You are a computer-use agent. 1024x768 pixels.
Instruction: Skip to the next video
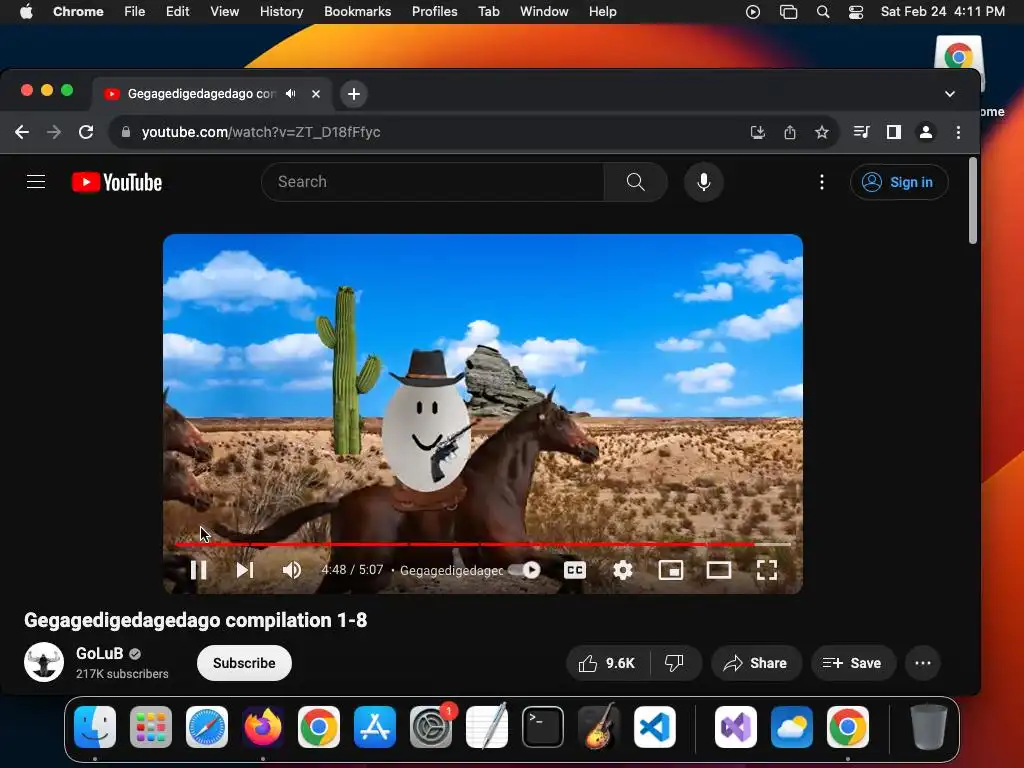(245, 570)
